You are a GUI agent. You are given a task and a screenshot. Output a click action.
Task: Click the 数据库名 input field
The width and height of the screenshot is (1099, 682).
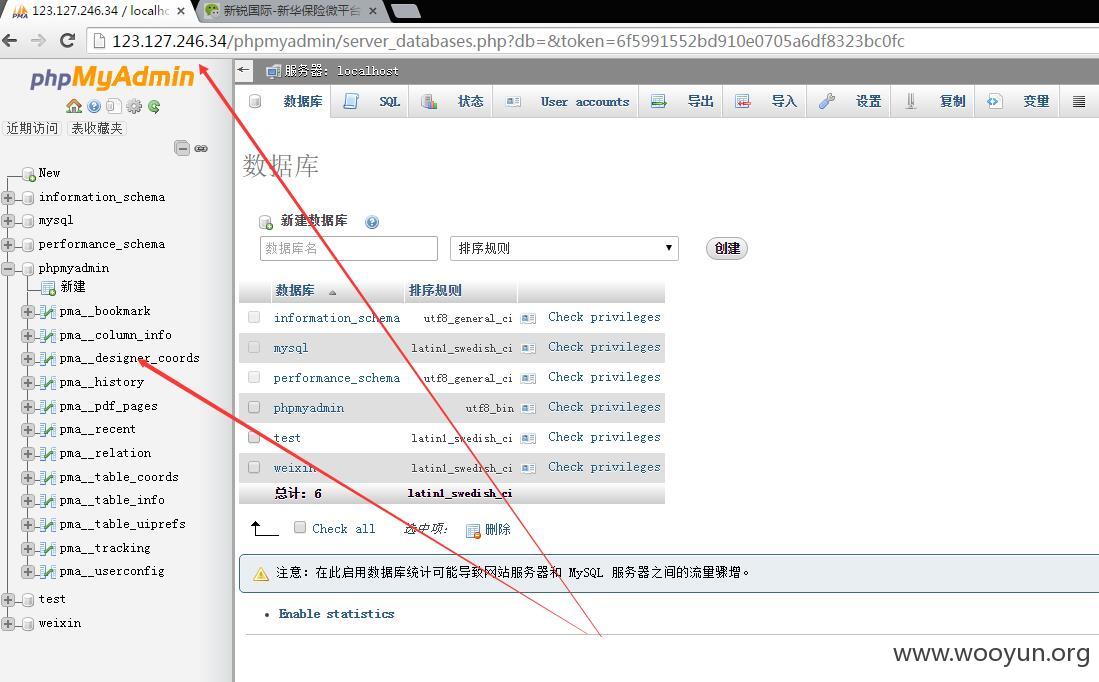(348, 248)
